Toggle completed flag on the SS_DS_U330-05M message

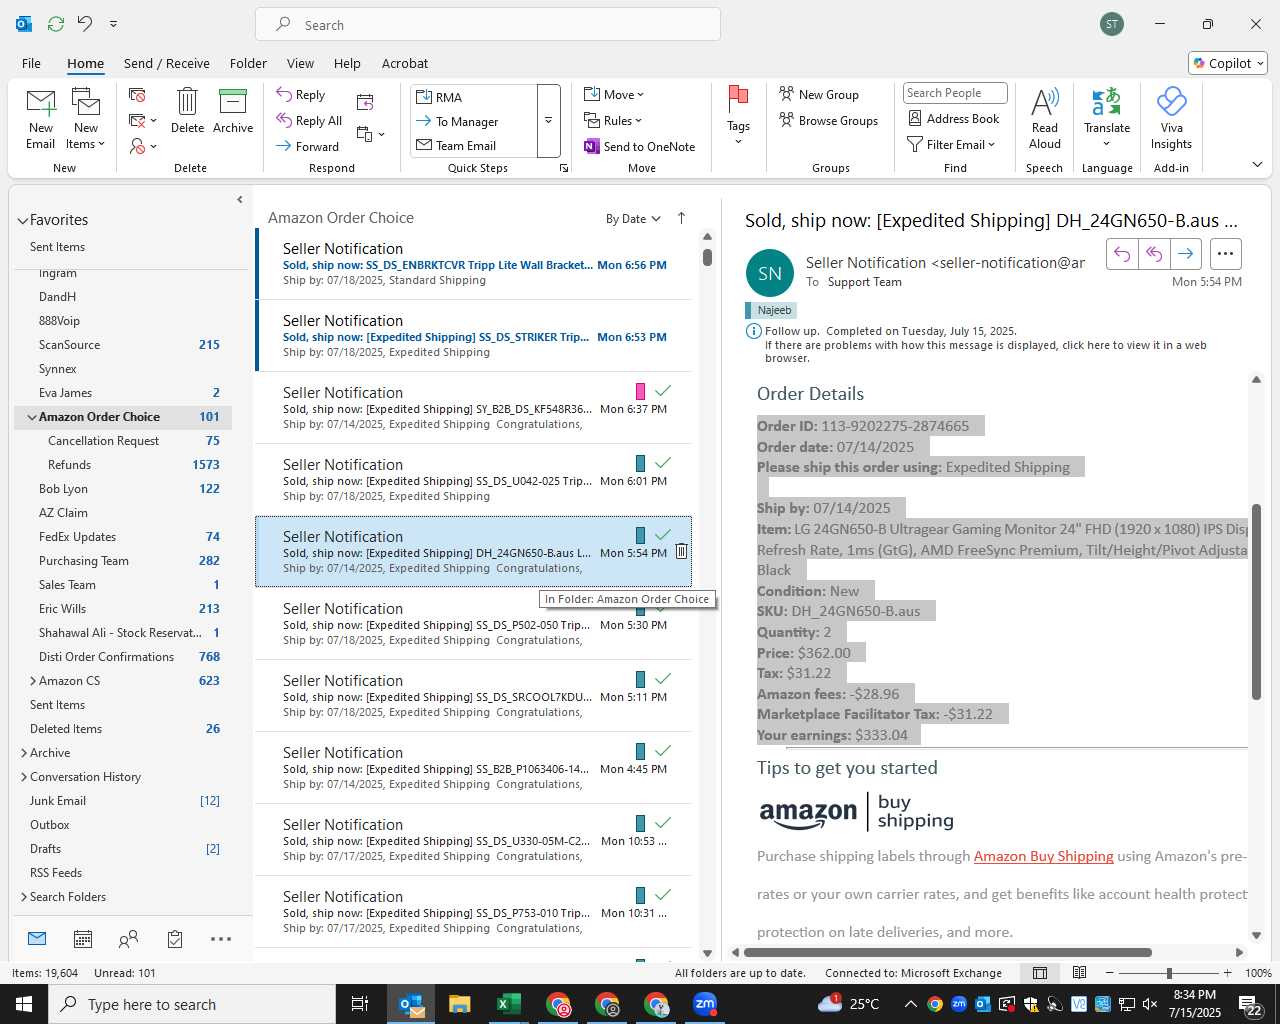(662, 823)
